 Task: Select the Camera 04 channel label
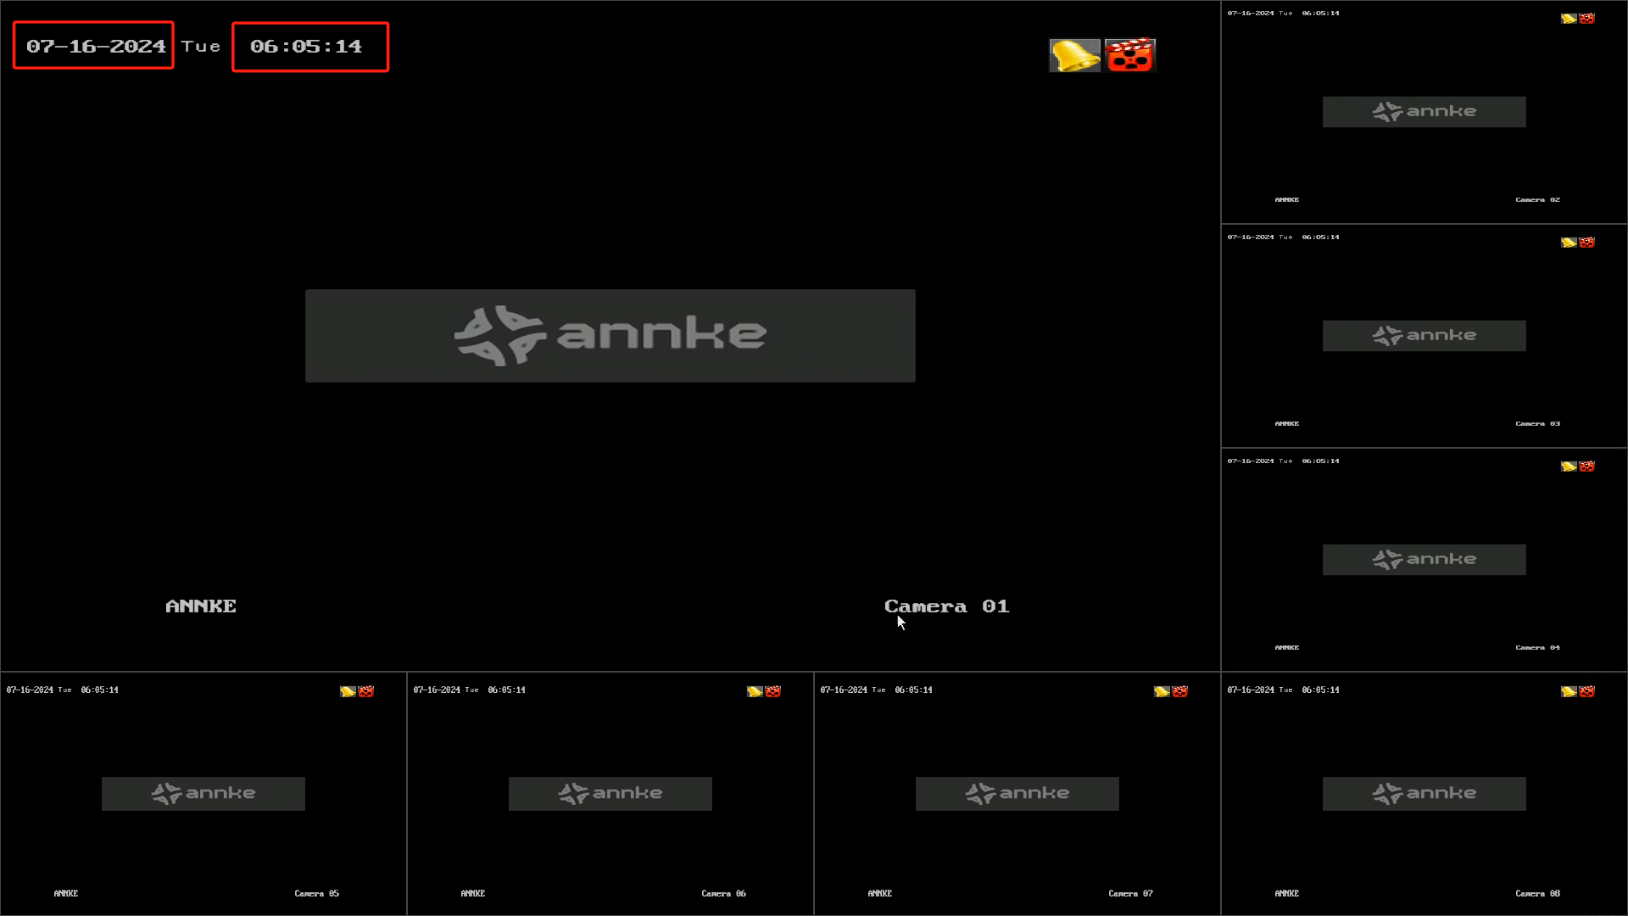pyautogui.click(x=1538, y=648)
